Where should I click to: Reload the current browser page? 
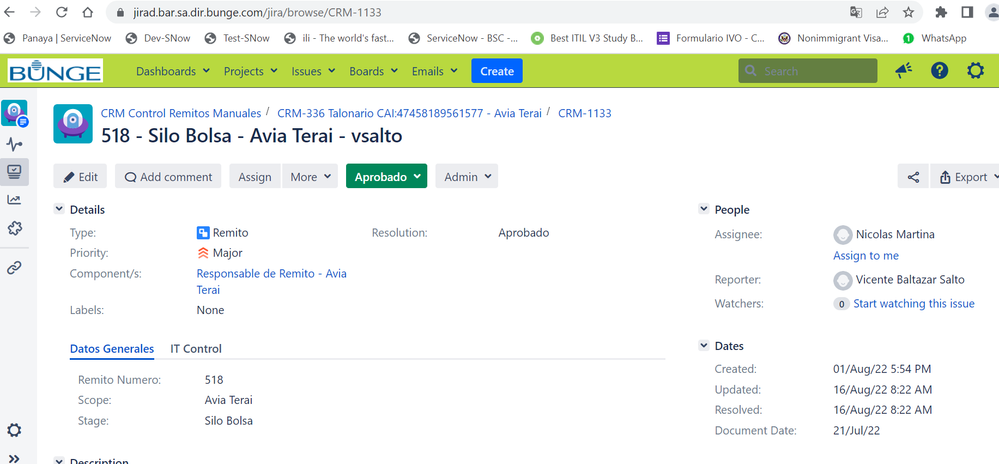[x=62, y=12]
